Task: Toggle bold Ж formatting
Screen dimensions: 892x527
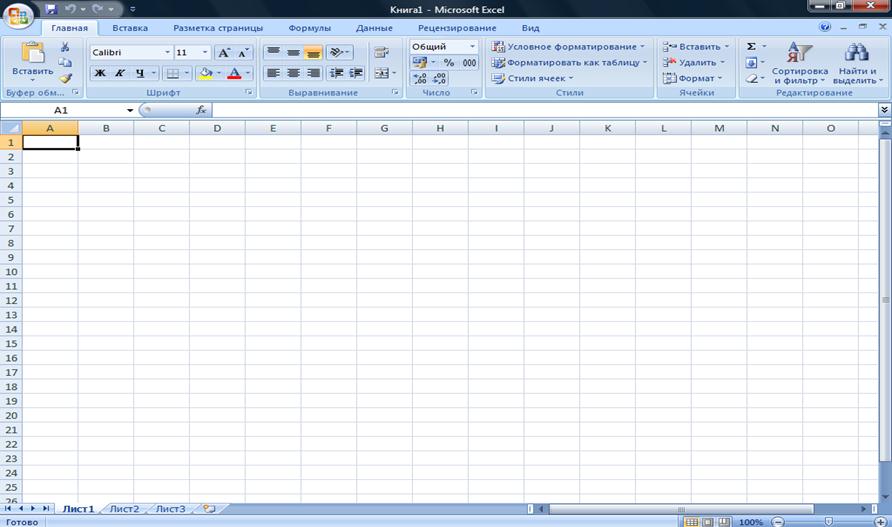Action: point(100,73)
